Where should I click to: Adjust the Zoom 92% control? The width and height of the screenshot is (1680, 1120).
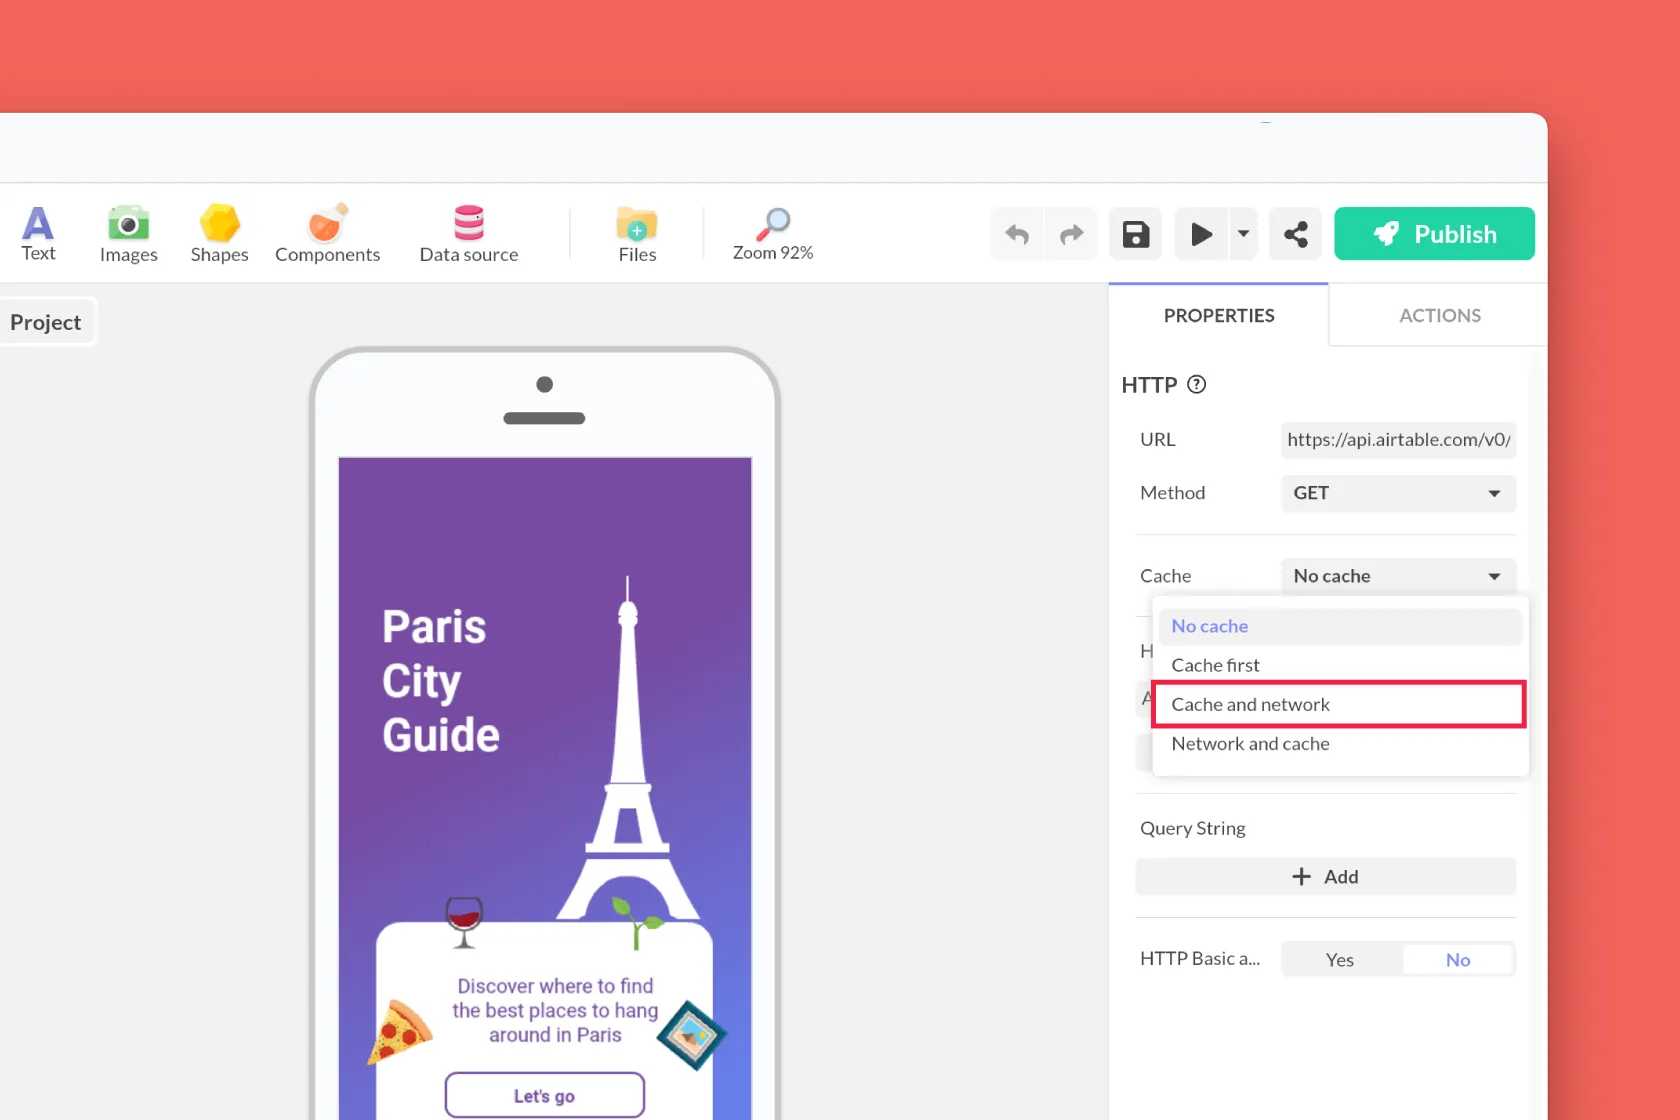pos(772,233)
